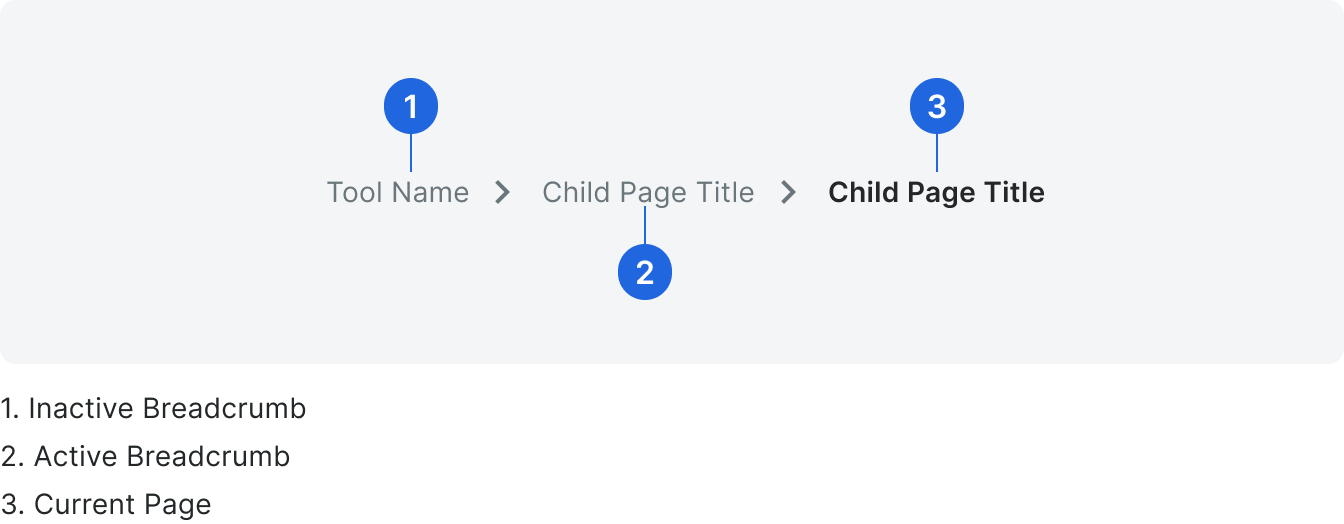Image resolution: width=1344 pixels, height=524 pixels.
Task: Click the blue number 3 badge
Action: 937,106
